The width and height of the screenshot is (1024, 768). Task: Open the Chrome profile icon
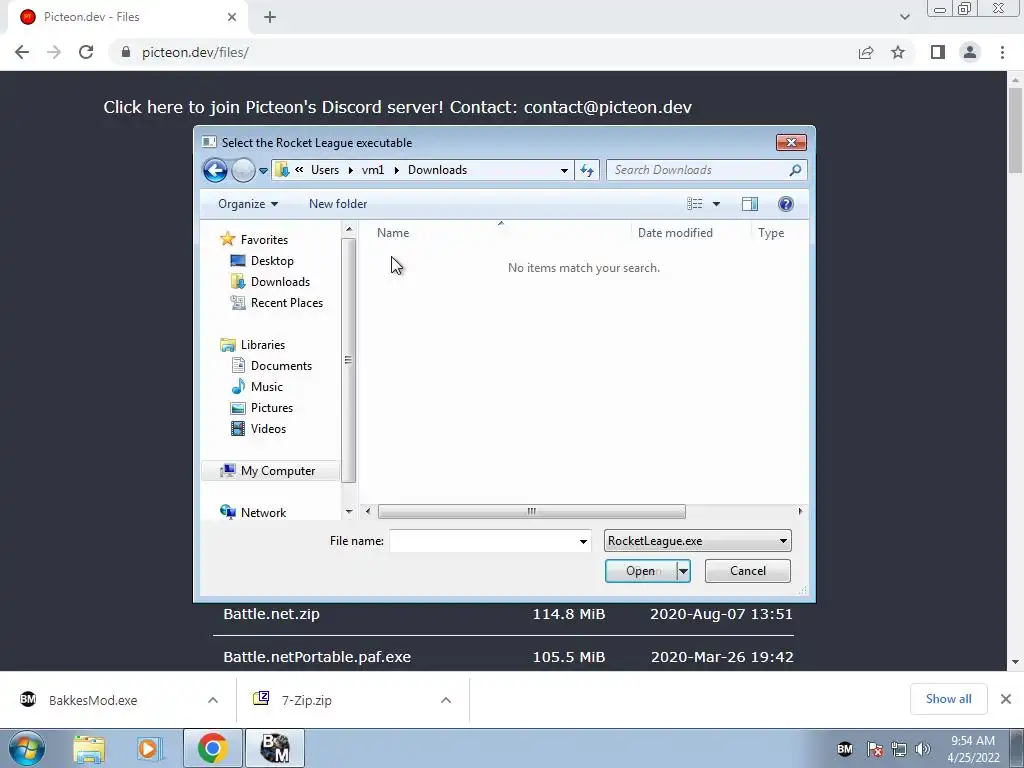tap(970, 52)
